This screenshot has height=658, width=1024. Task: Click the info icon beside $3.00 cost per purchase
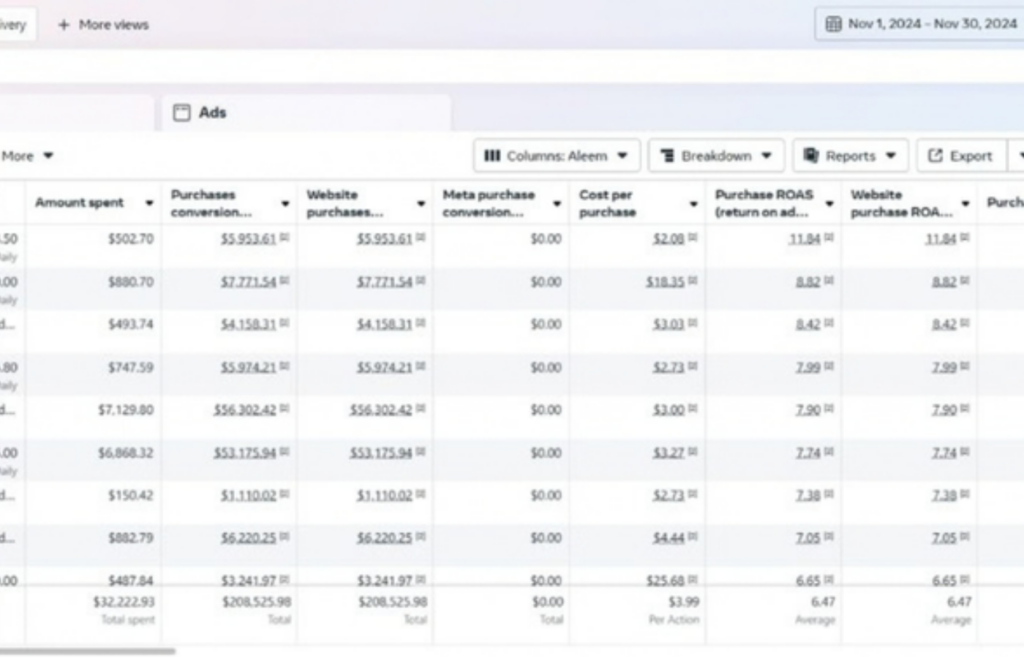pyautogui.click(x=693, y=409)
